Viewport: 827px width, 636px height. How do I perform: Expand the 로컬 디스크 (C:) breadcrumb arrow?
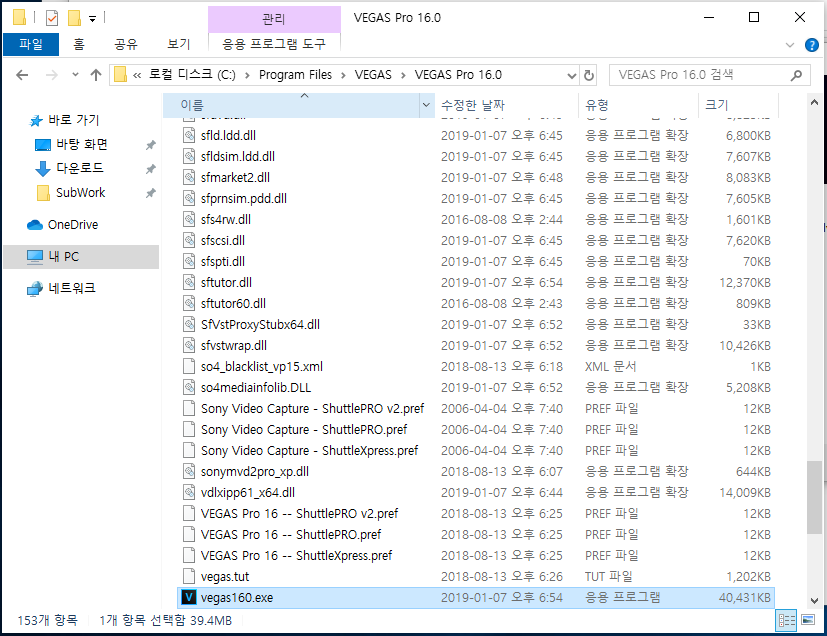pyautogui.click(x=247, y=75)
